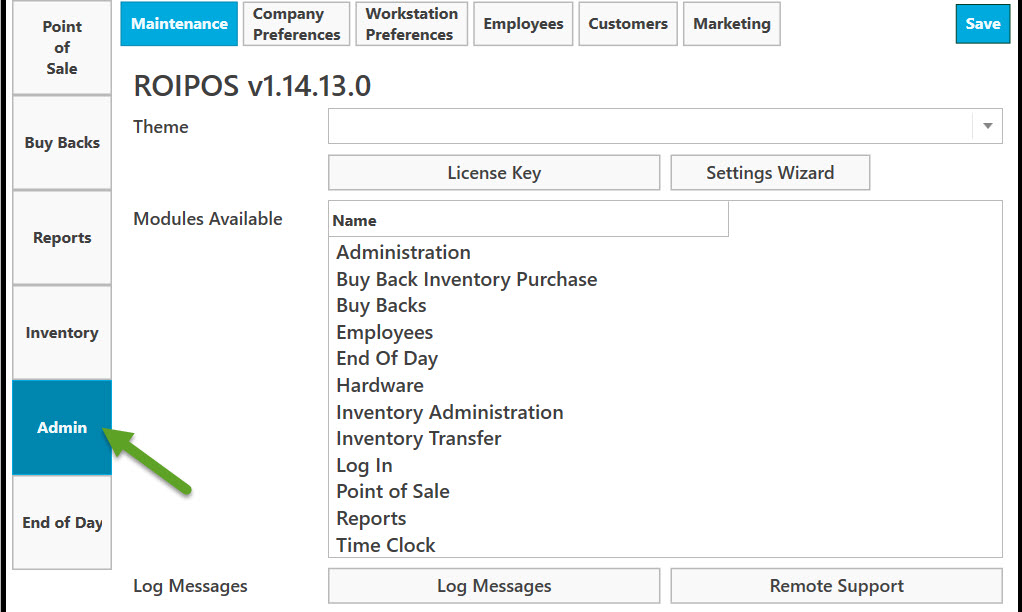
Task: Select the Buy Backs module row
Action: pos(381,306)
